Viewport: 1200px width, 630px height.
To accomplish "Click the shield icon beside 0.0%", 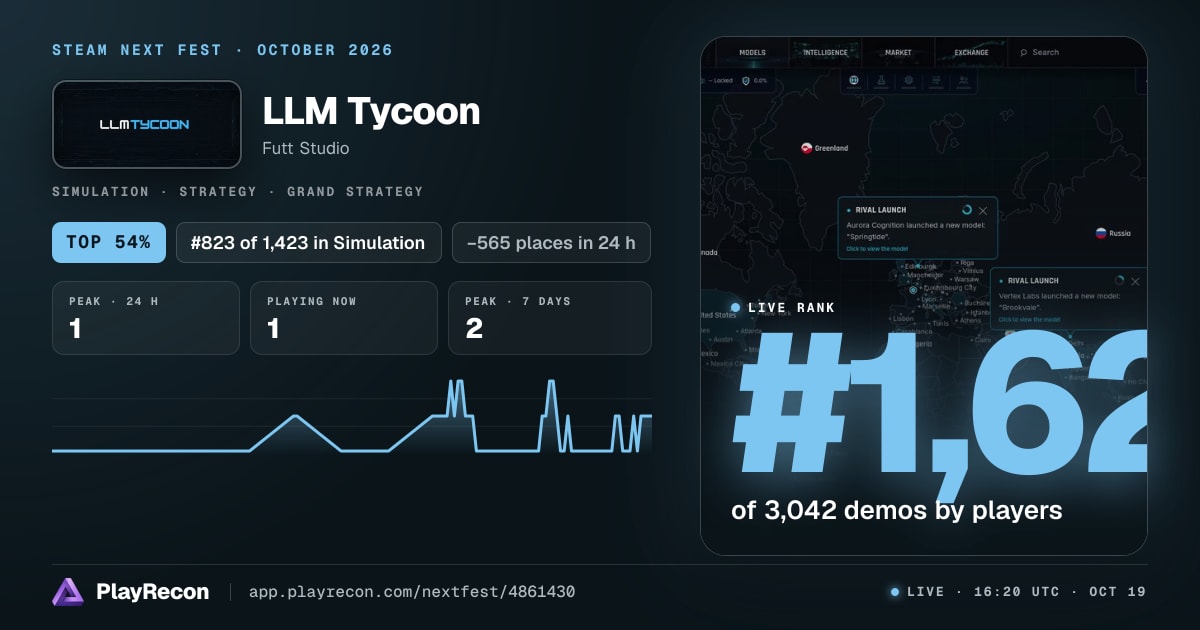I will click(746, 81).
